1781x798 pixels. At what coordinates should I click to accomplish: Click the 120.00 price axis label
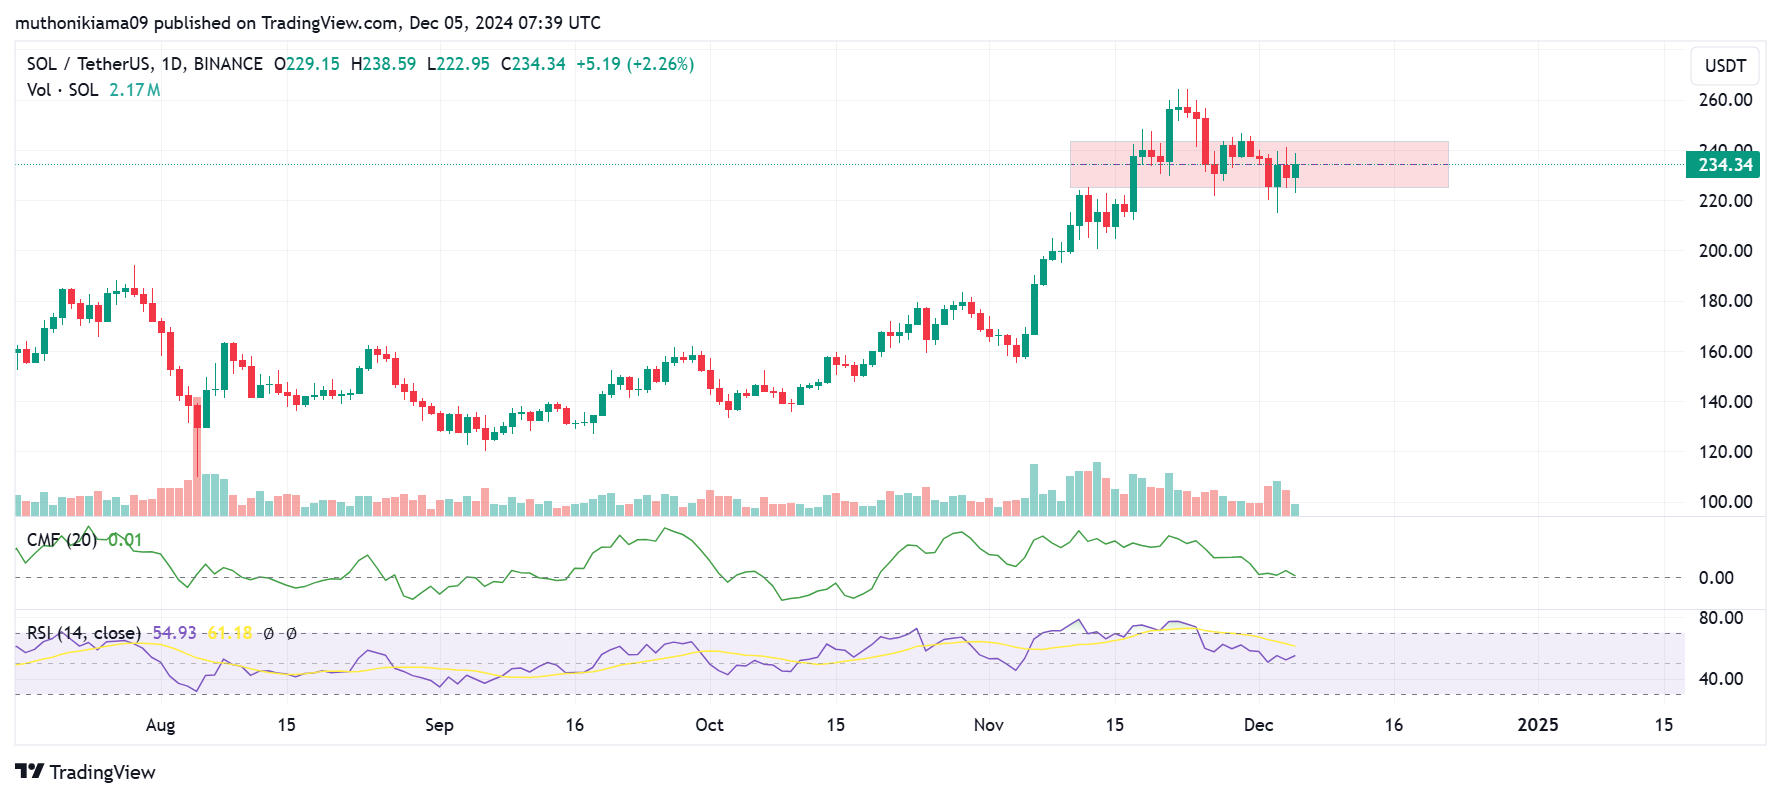coord(1725,452)
